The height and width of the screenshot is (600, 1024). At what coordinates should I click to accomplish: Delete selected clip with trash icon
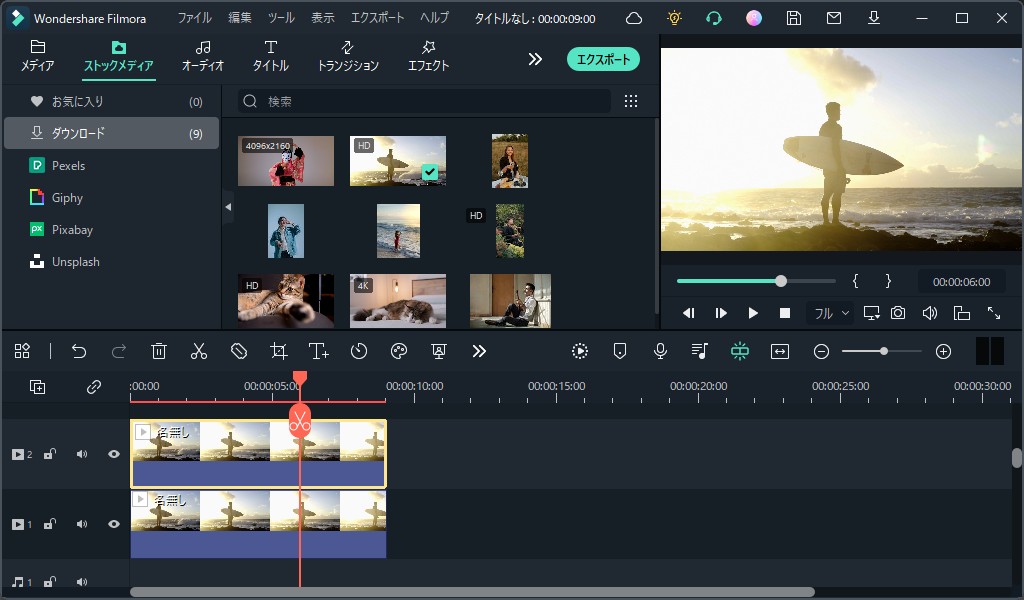click(159, 351)
